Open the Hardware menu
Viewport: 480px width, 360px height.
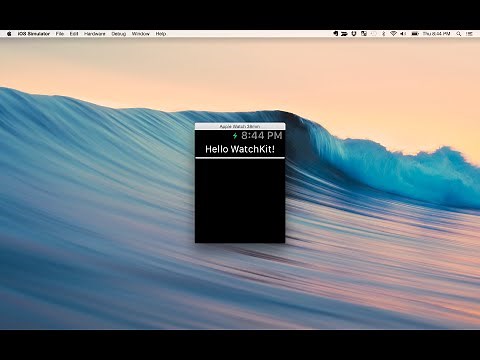[x=95, y=34]
